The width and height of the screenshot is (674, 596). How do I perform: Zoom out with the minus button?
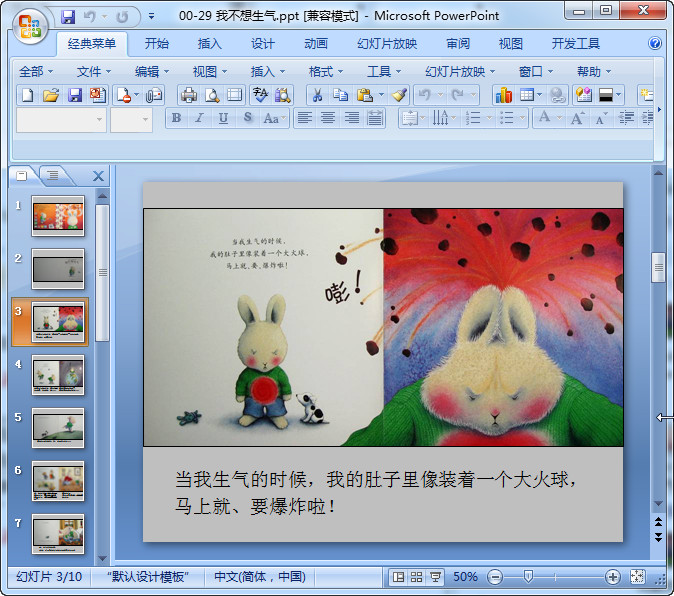pos(495,577)
